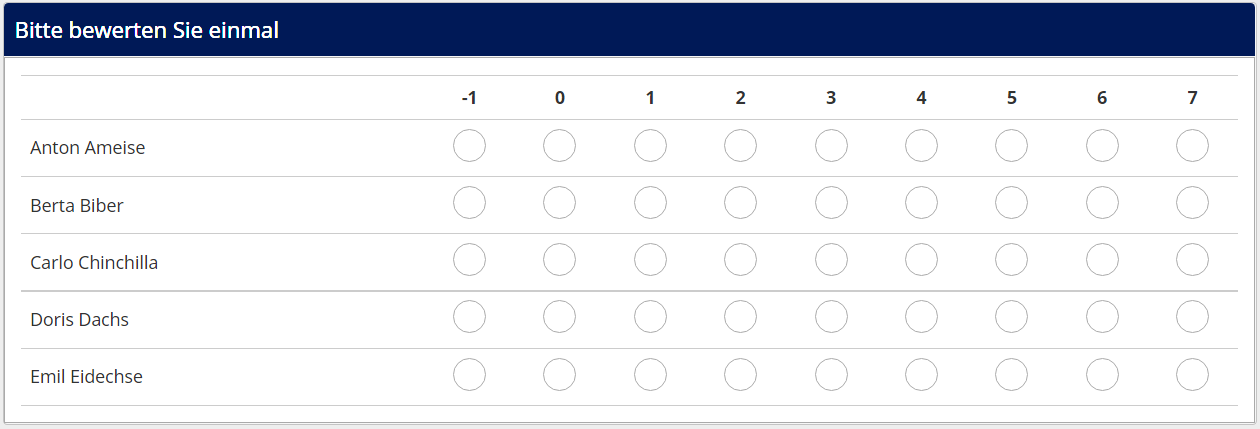
Task: Set Carlo Chinchilla's rating to 2
Action: click(740, 260)
